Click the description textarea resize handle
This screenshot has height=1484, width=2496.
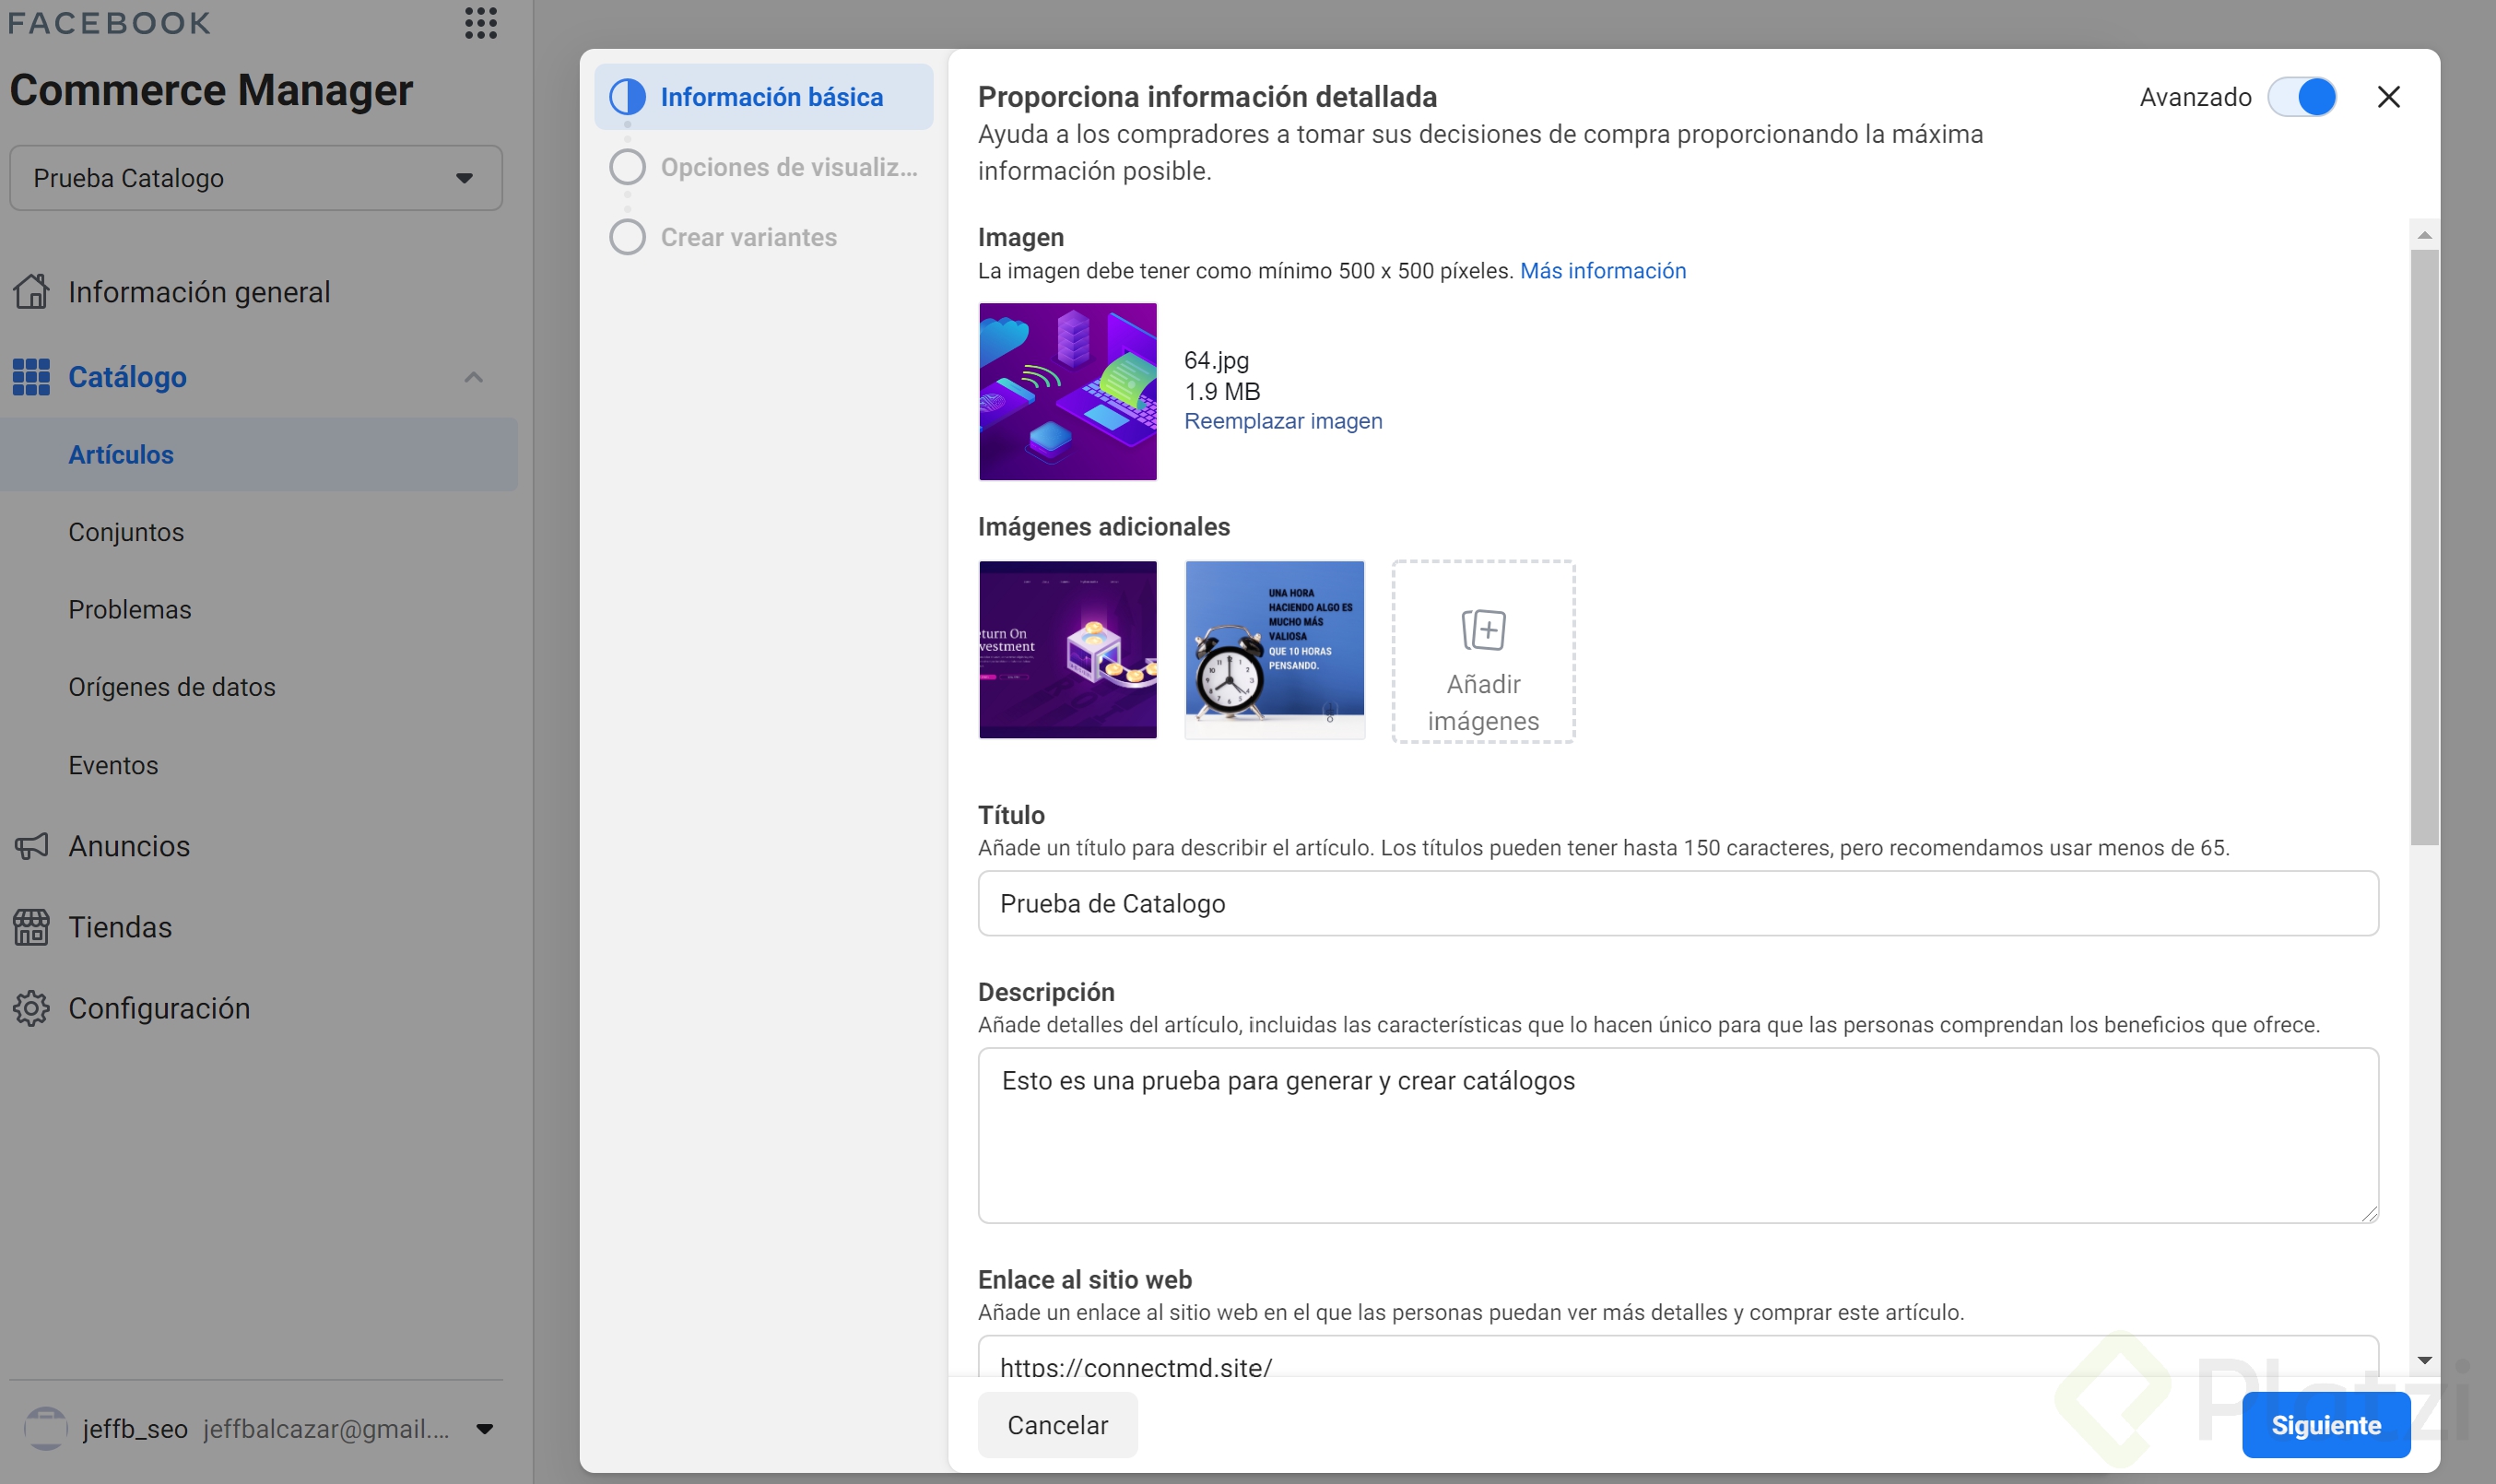coord(2369,1213)
